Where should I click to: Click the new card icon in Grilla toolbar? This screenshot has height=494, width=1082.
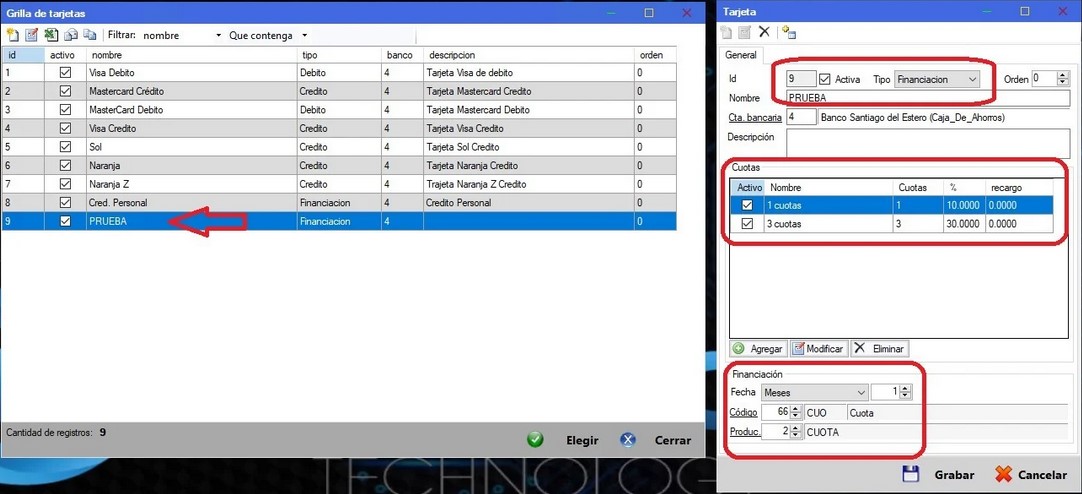[13, 35]
